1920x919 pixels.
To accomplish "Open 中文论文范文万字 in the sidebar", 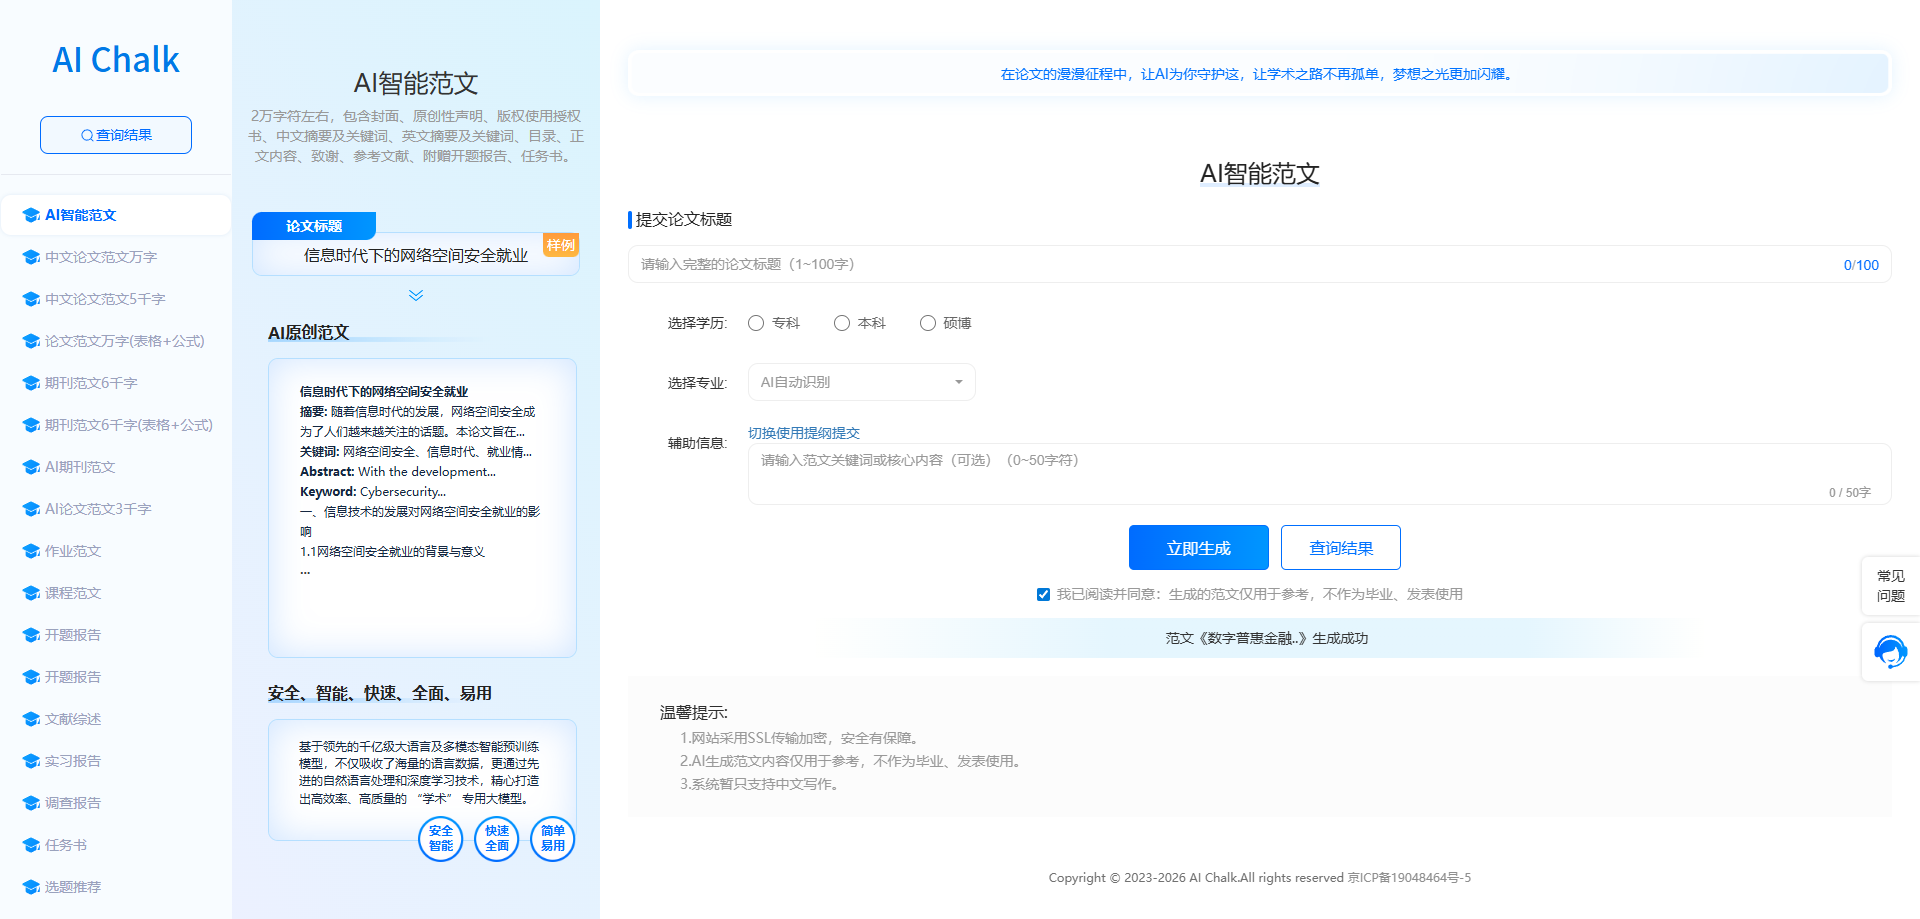I will 116,257.
